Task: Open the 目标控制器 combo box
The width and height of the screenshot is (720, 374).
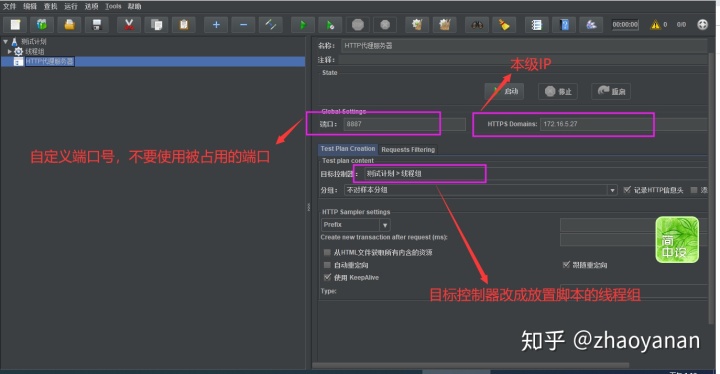Action: [x=535, y=174]
